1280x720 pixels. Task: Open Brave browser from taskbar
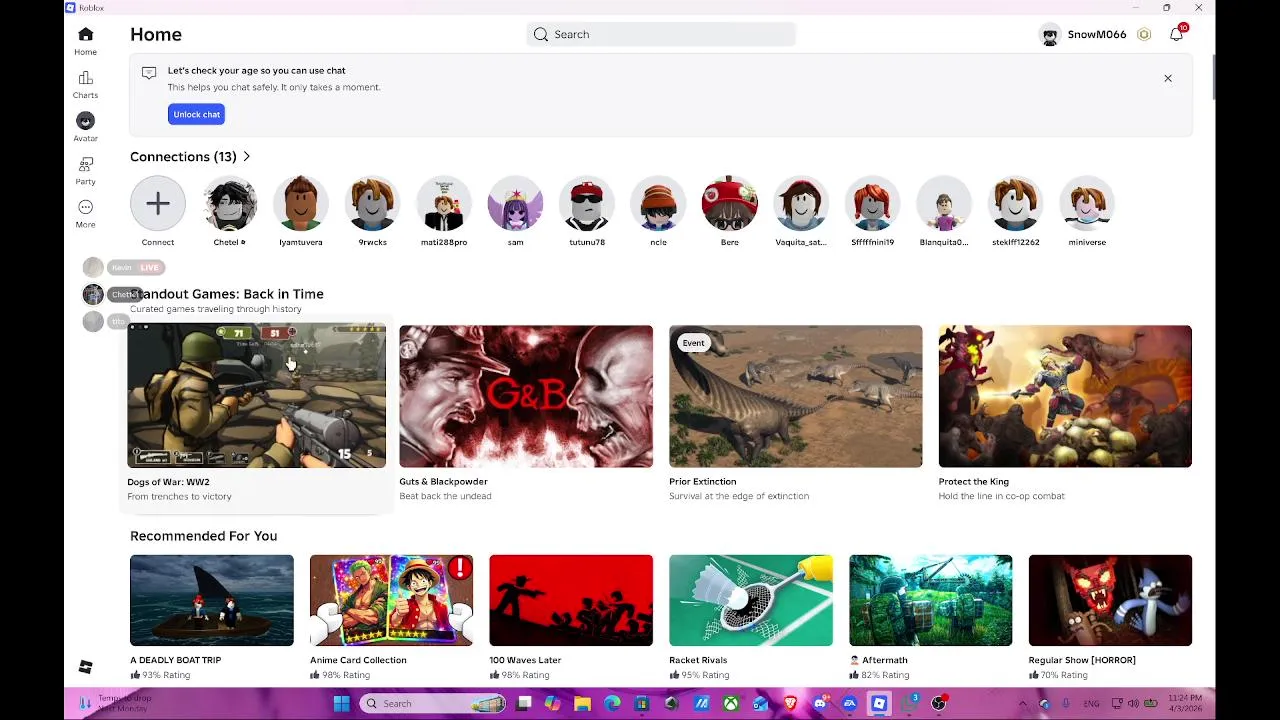pos(790,703)
